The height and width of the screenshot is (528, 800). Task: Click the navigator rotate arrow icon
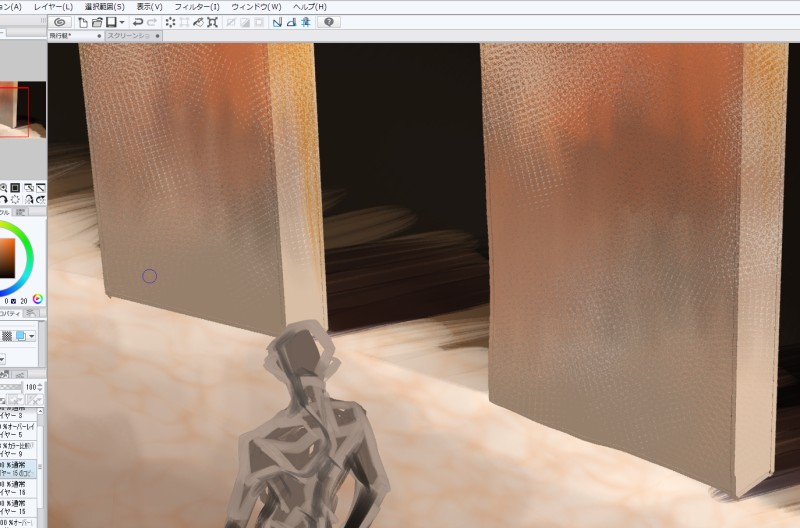(x=3, y=199)
